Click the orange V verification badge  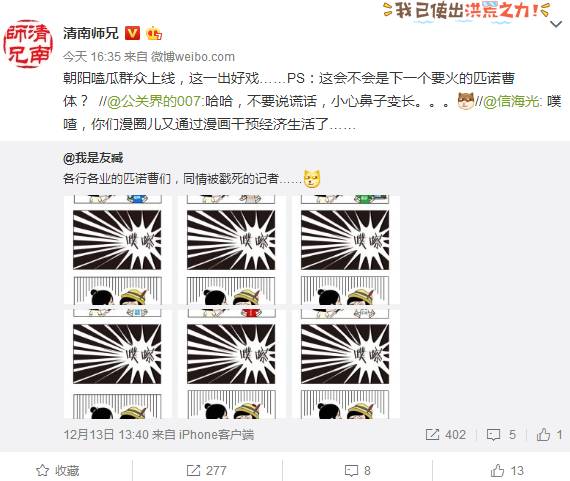click(132, 33)
